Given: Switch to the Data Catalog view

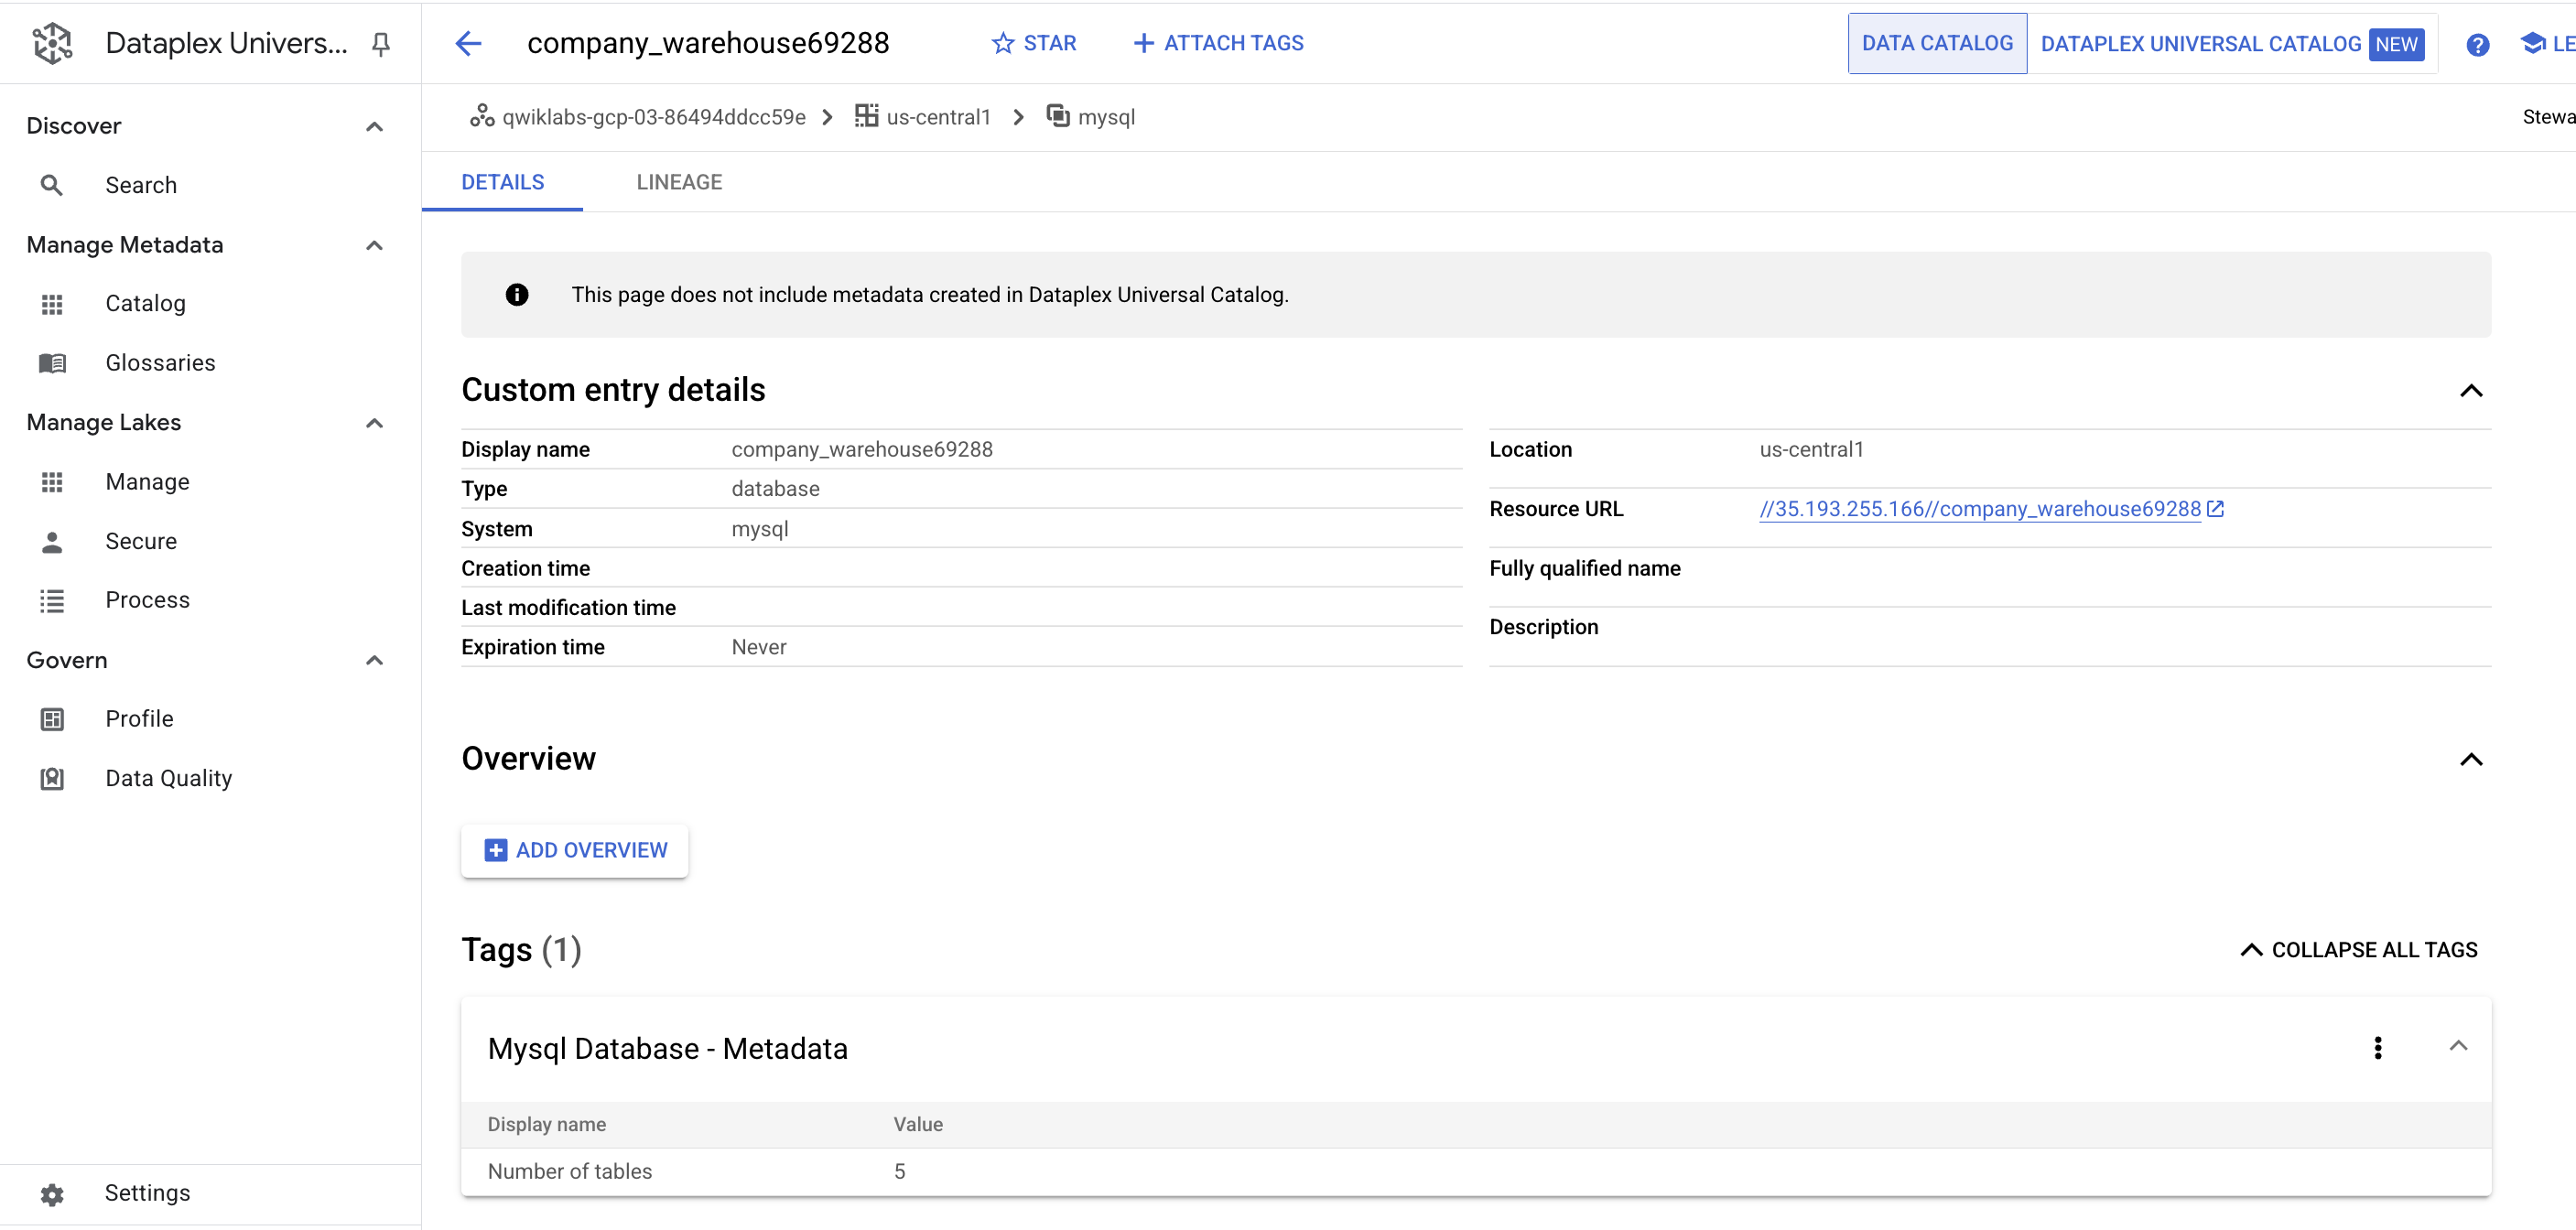Looking at the screenshot, I should [1936, 43].
